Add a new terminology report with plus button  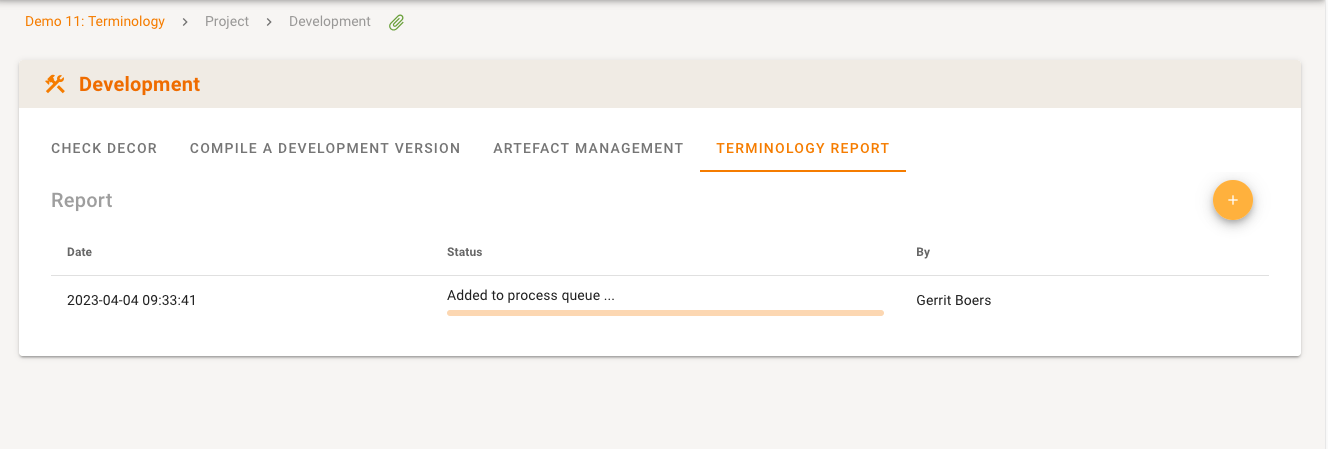pos(1232,200)
